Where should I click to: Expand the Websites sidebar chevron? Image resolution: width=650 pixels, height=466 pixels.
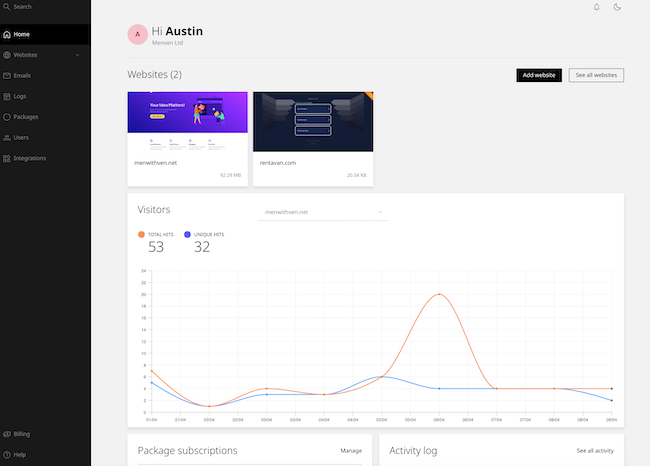(x=77, y=55)
